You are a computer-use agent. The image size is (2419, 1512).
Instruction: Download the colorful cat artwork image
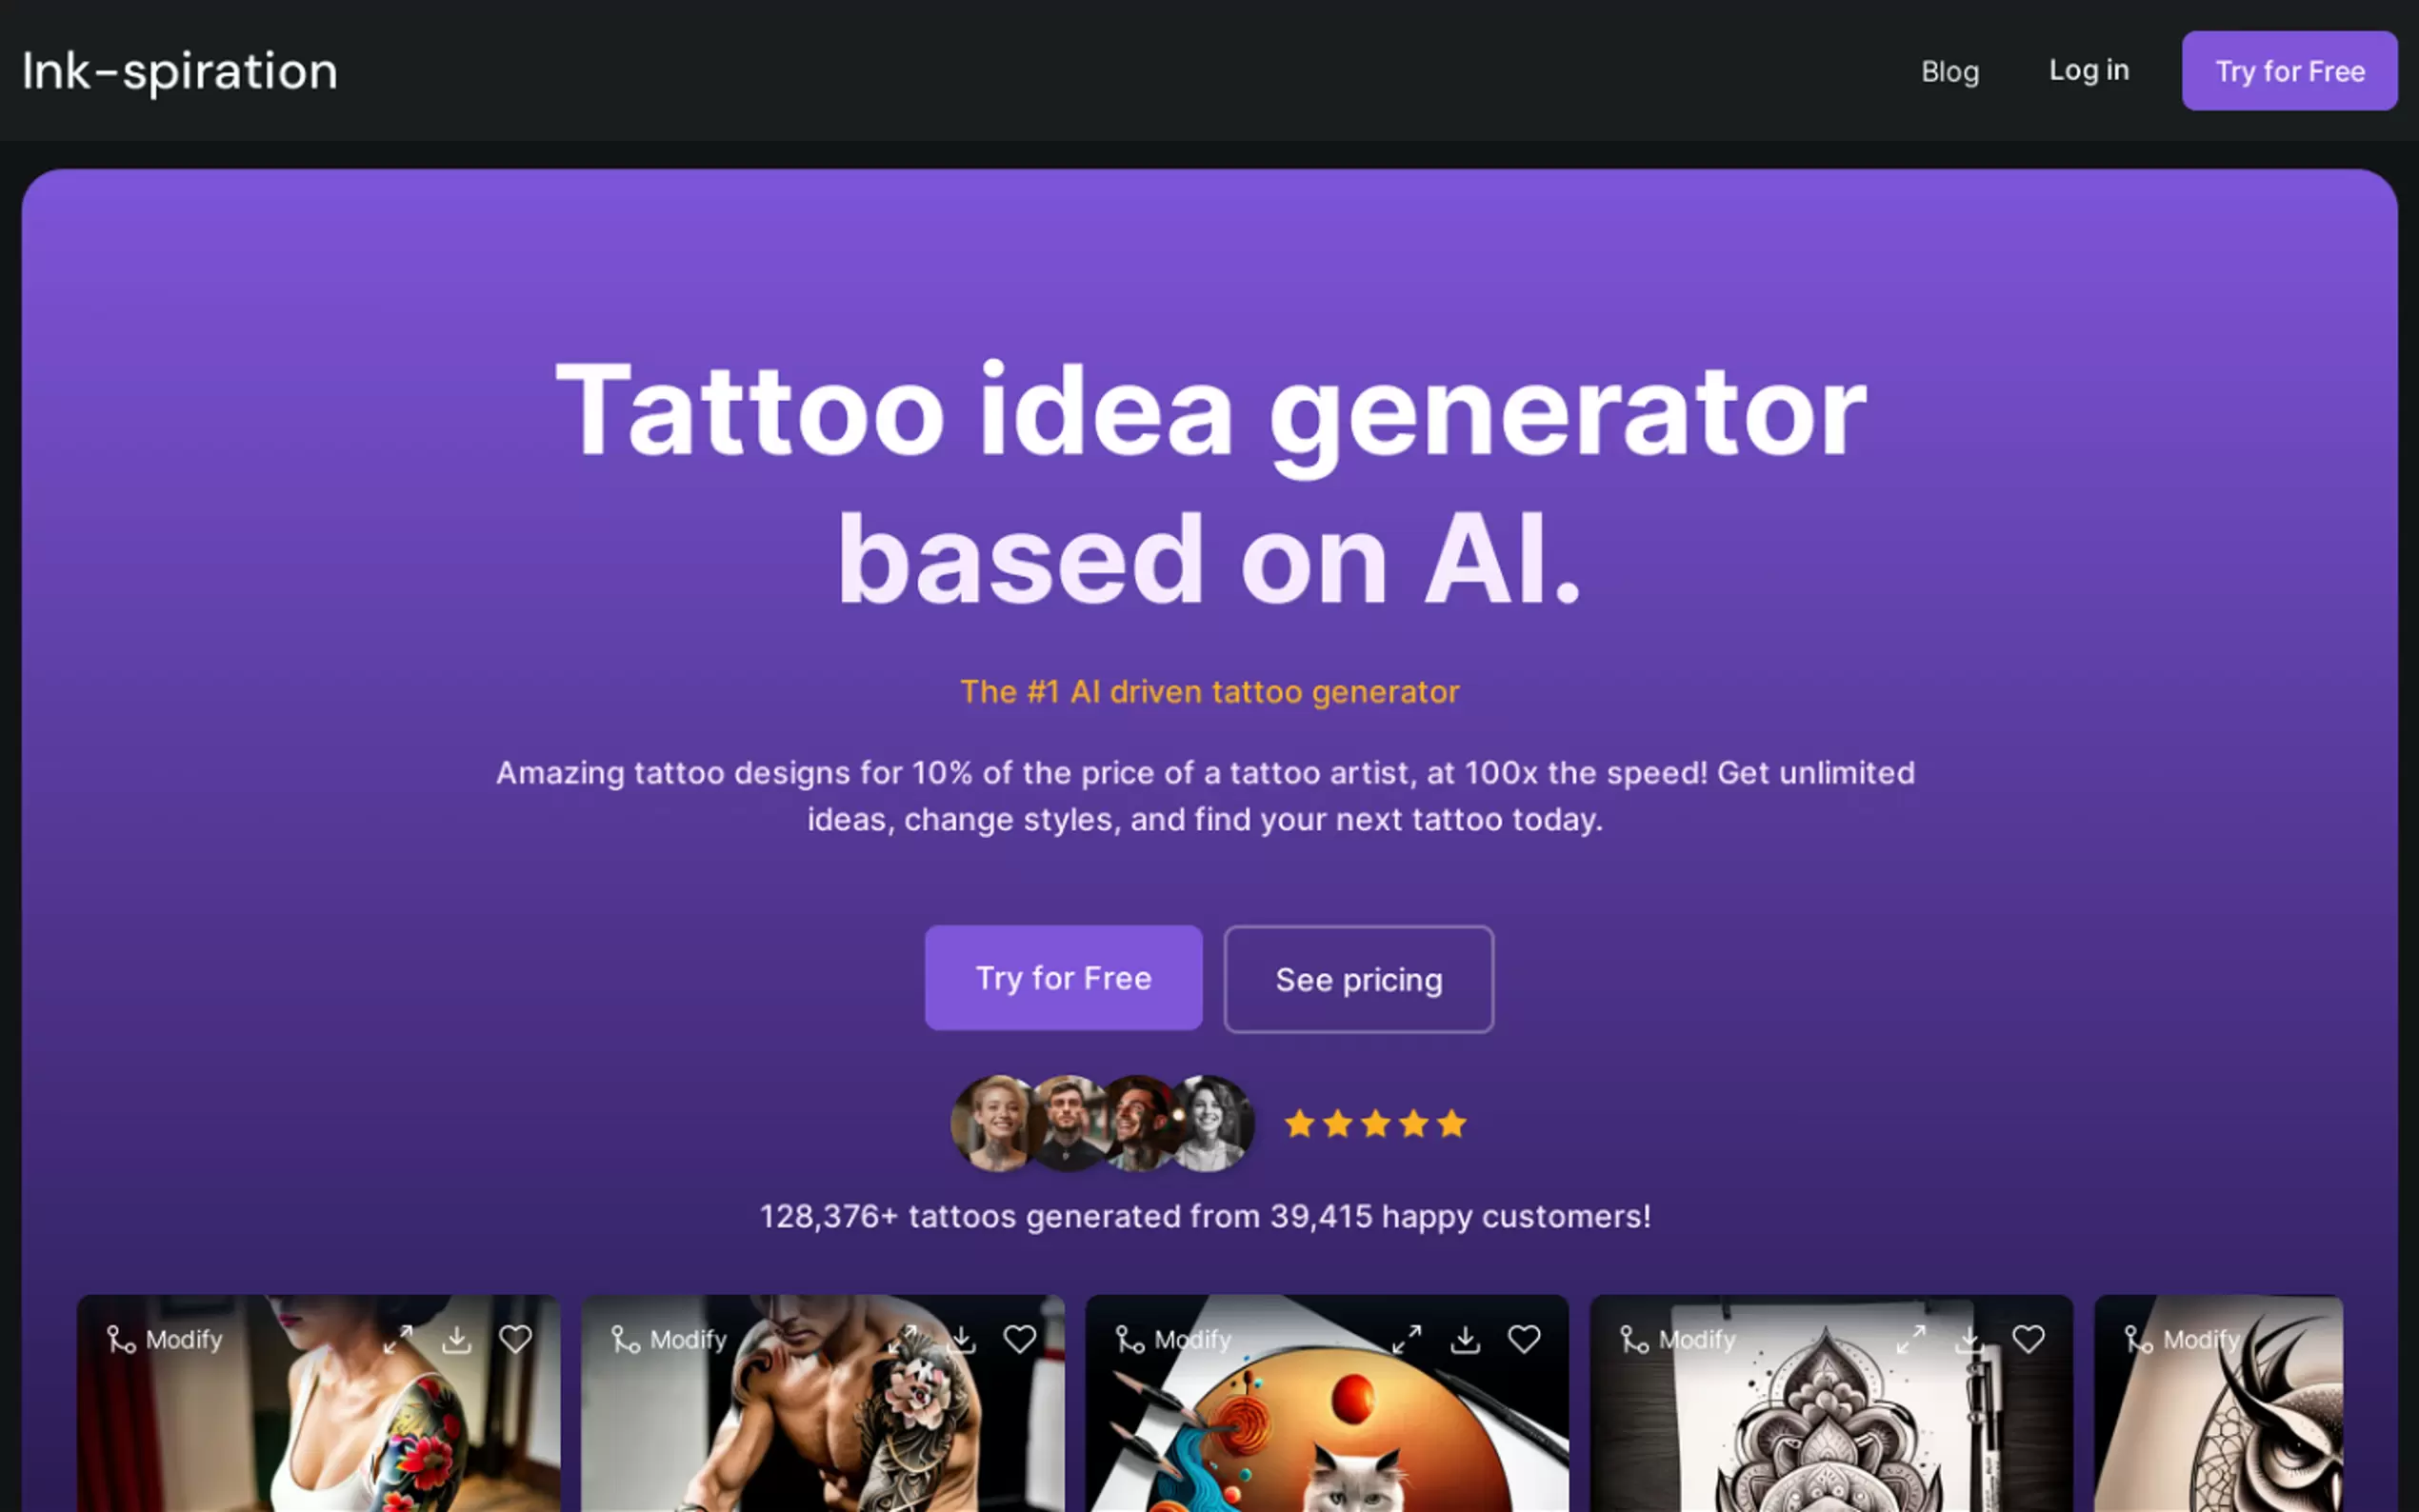click(1465, 1338)
